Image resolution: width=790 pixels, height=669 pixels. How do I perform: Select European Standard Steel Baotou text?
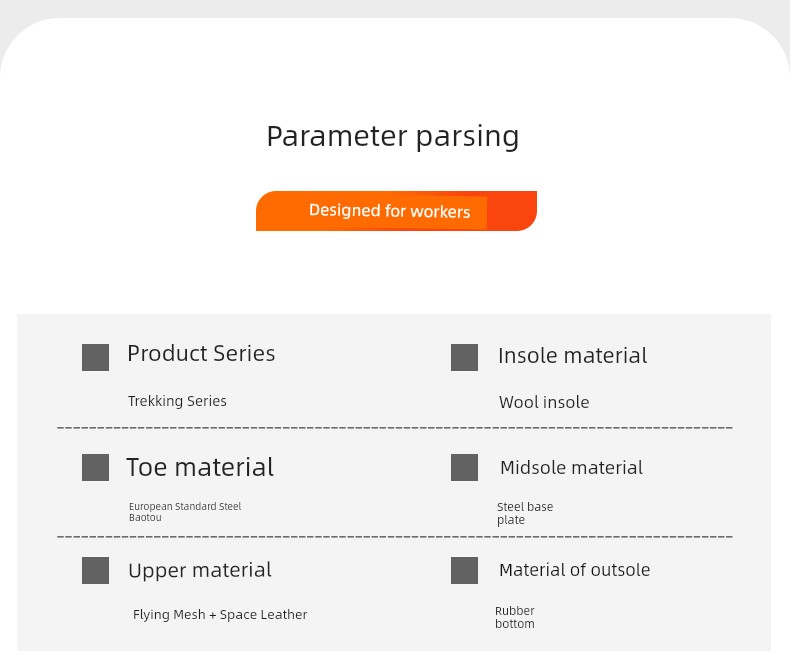(x=185, y=512)
